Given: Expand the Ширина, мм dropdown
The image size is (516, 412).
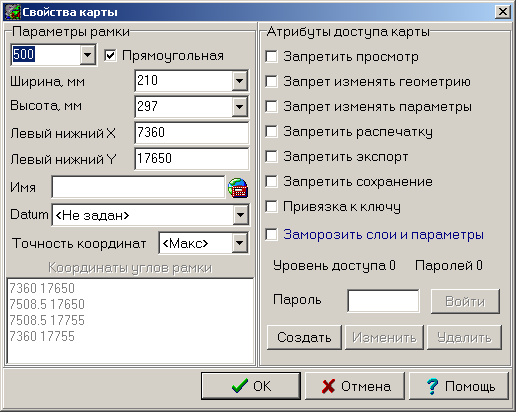Looking at the screenshot, I should click(240, 80).
